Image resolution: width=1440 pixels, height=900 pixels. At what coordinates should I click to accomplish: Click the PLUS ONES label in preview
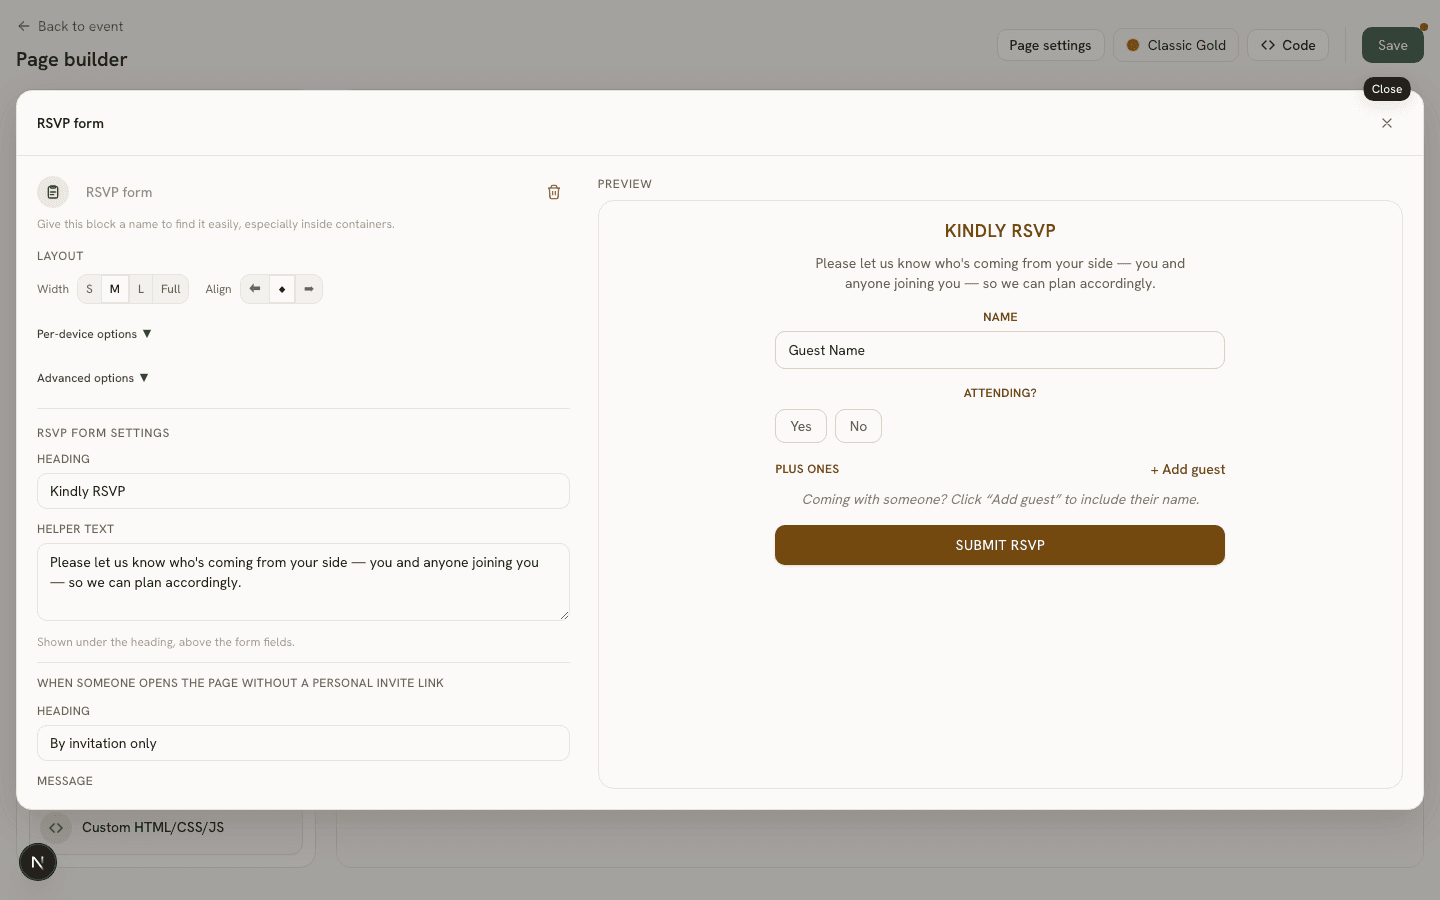coord(807,469)
